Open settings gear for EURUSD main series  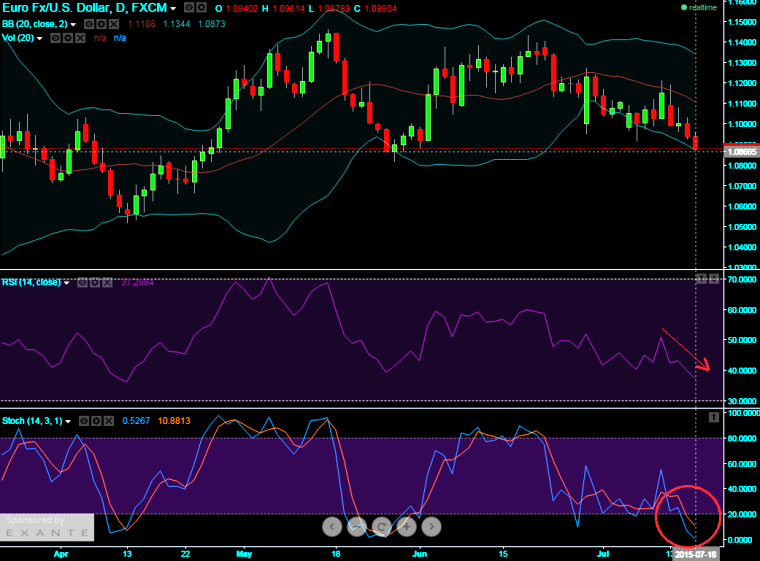pos(201,8)
